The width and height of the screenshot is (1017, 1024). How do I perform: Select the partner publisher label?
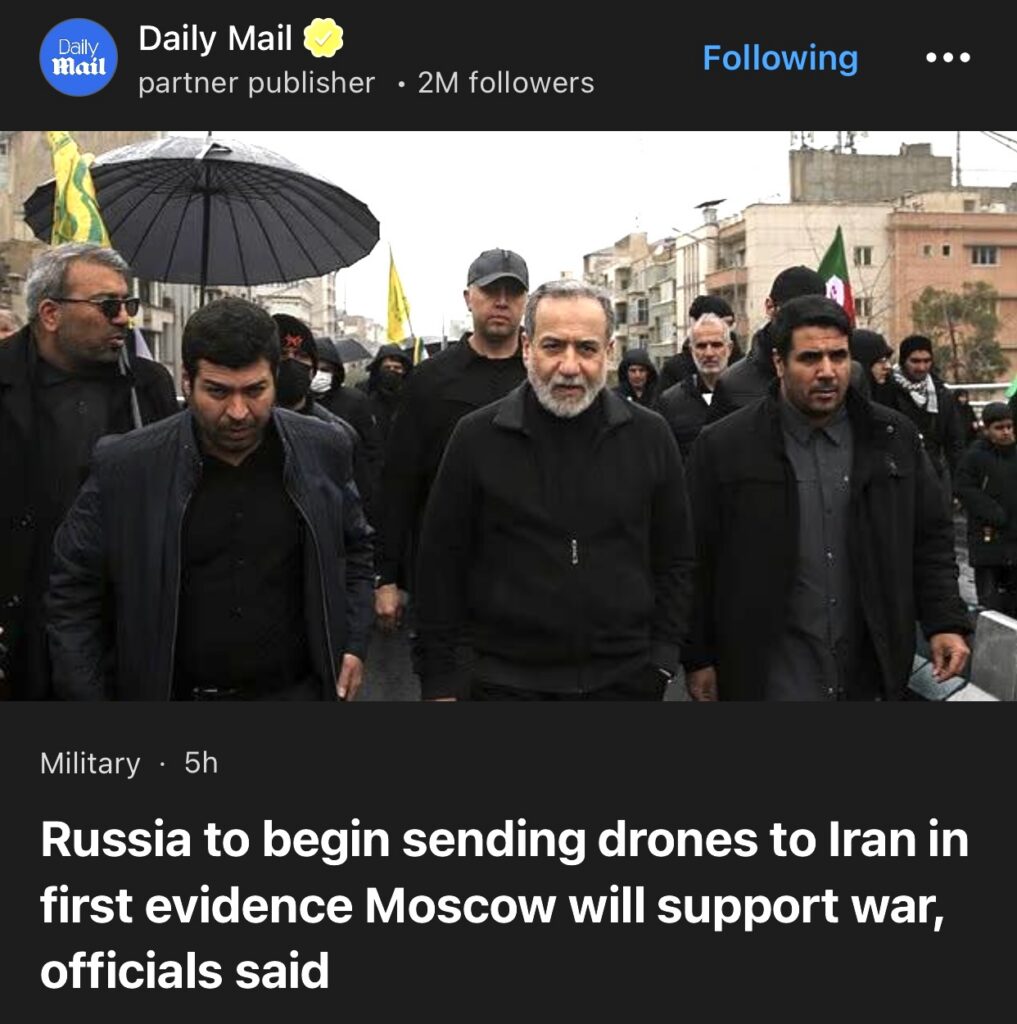(x=257, y=83)
